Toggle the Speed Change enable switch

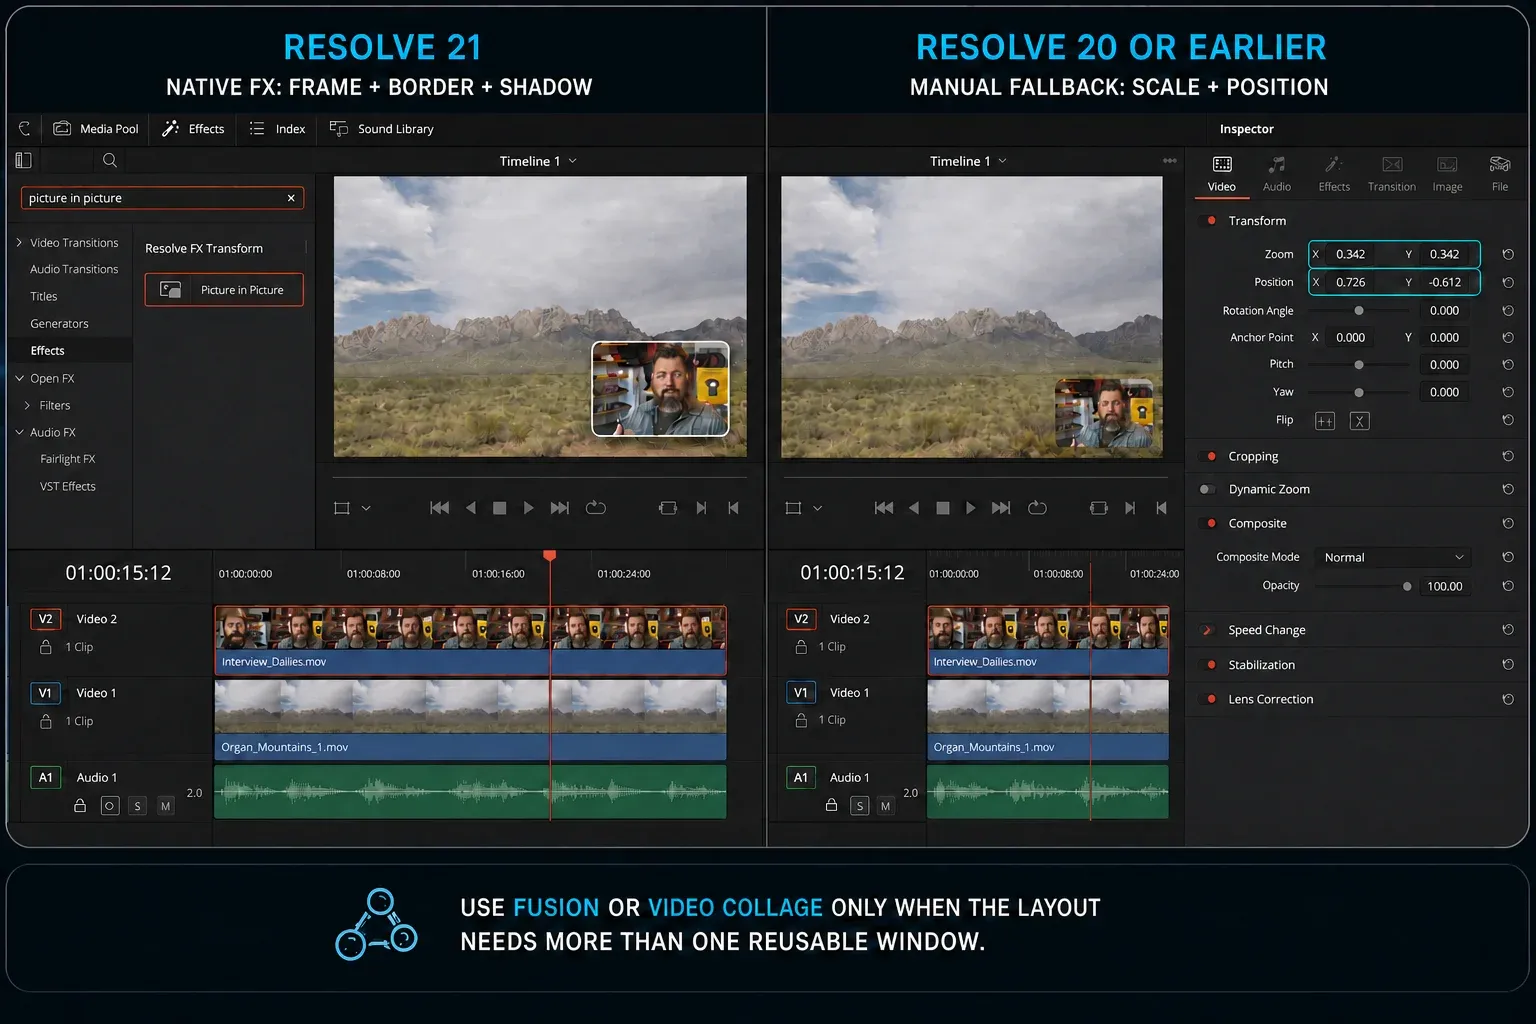[1208, 630]
